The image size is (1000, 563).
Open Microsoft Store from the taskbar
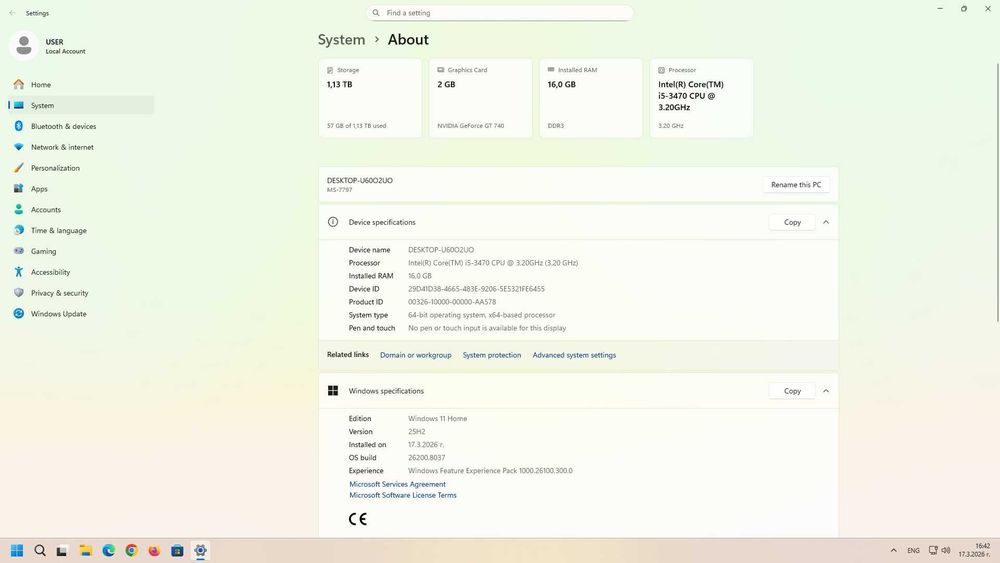pos(177,550)
